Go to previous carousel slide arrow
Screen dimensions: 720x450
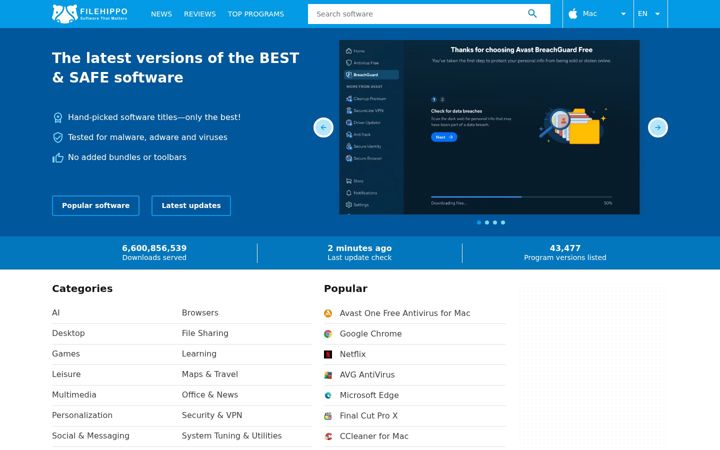(323, 127)
